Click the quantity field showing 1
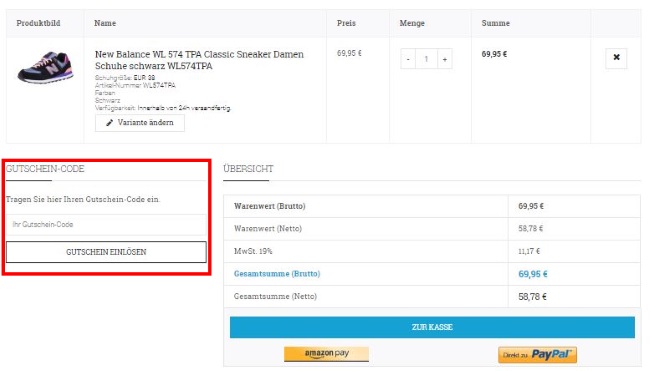Image resolution: width=650 pixels, height=371 pixels. click(x=426, y=59)
